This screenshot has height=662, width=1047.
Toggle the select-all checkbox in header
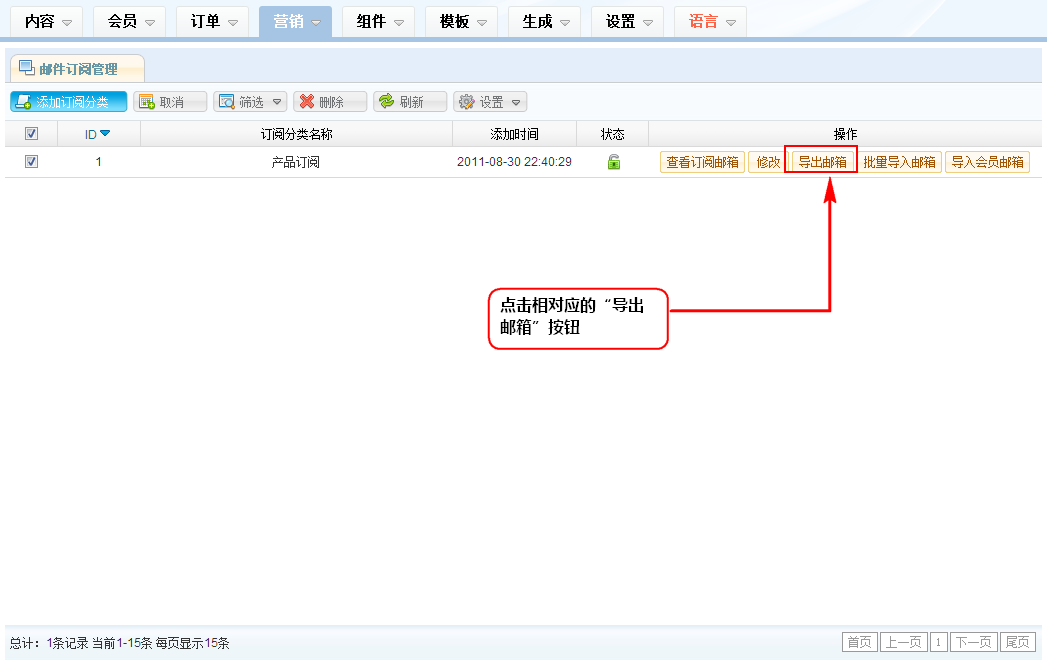point(31,134)
